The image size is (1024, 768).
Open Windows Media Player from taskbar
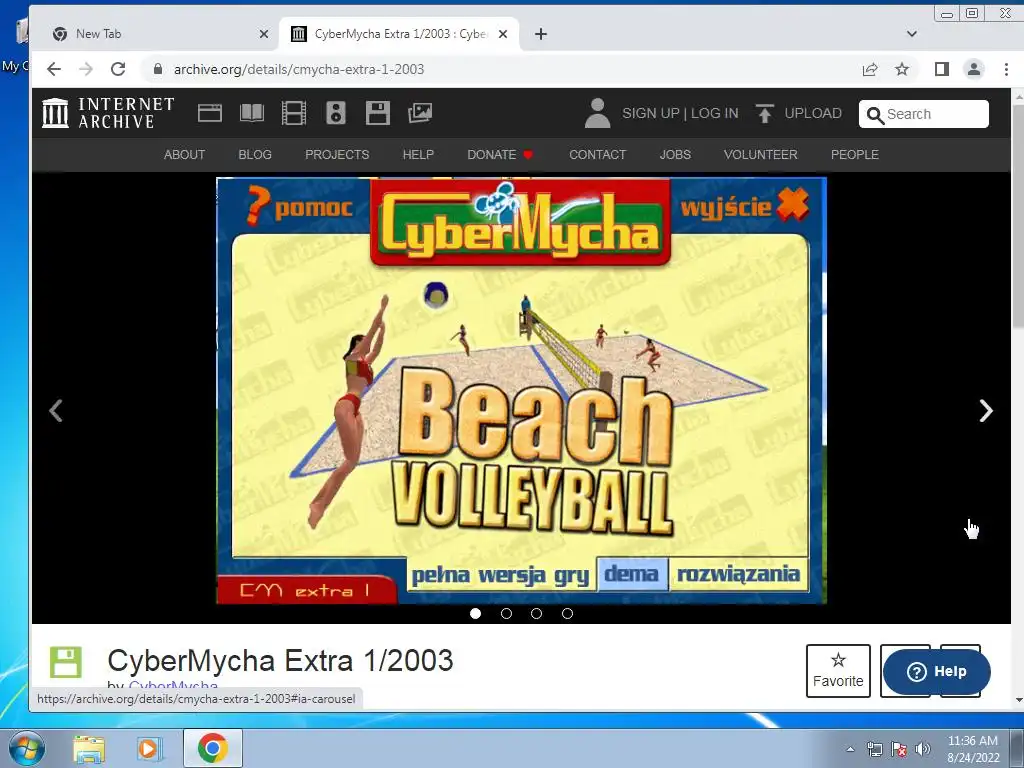pos(149,748)
